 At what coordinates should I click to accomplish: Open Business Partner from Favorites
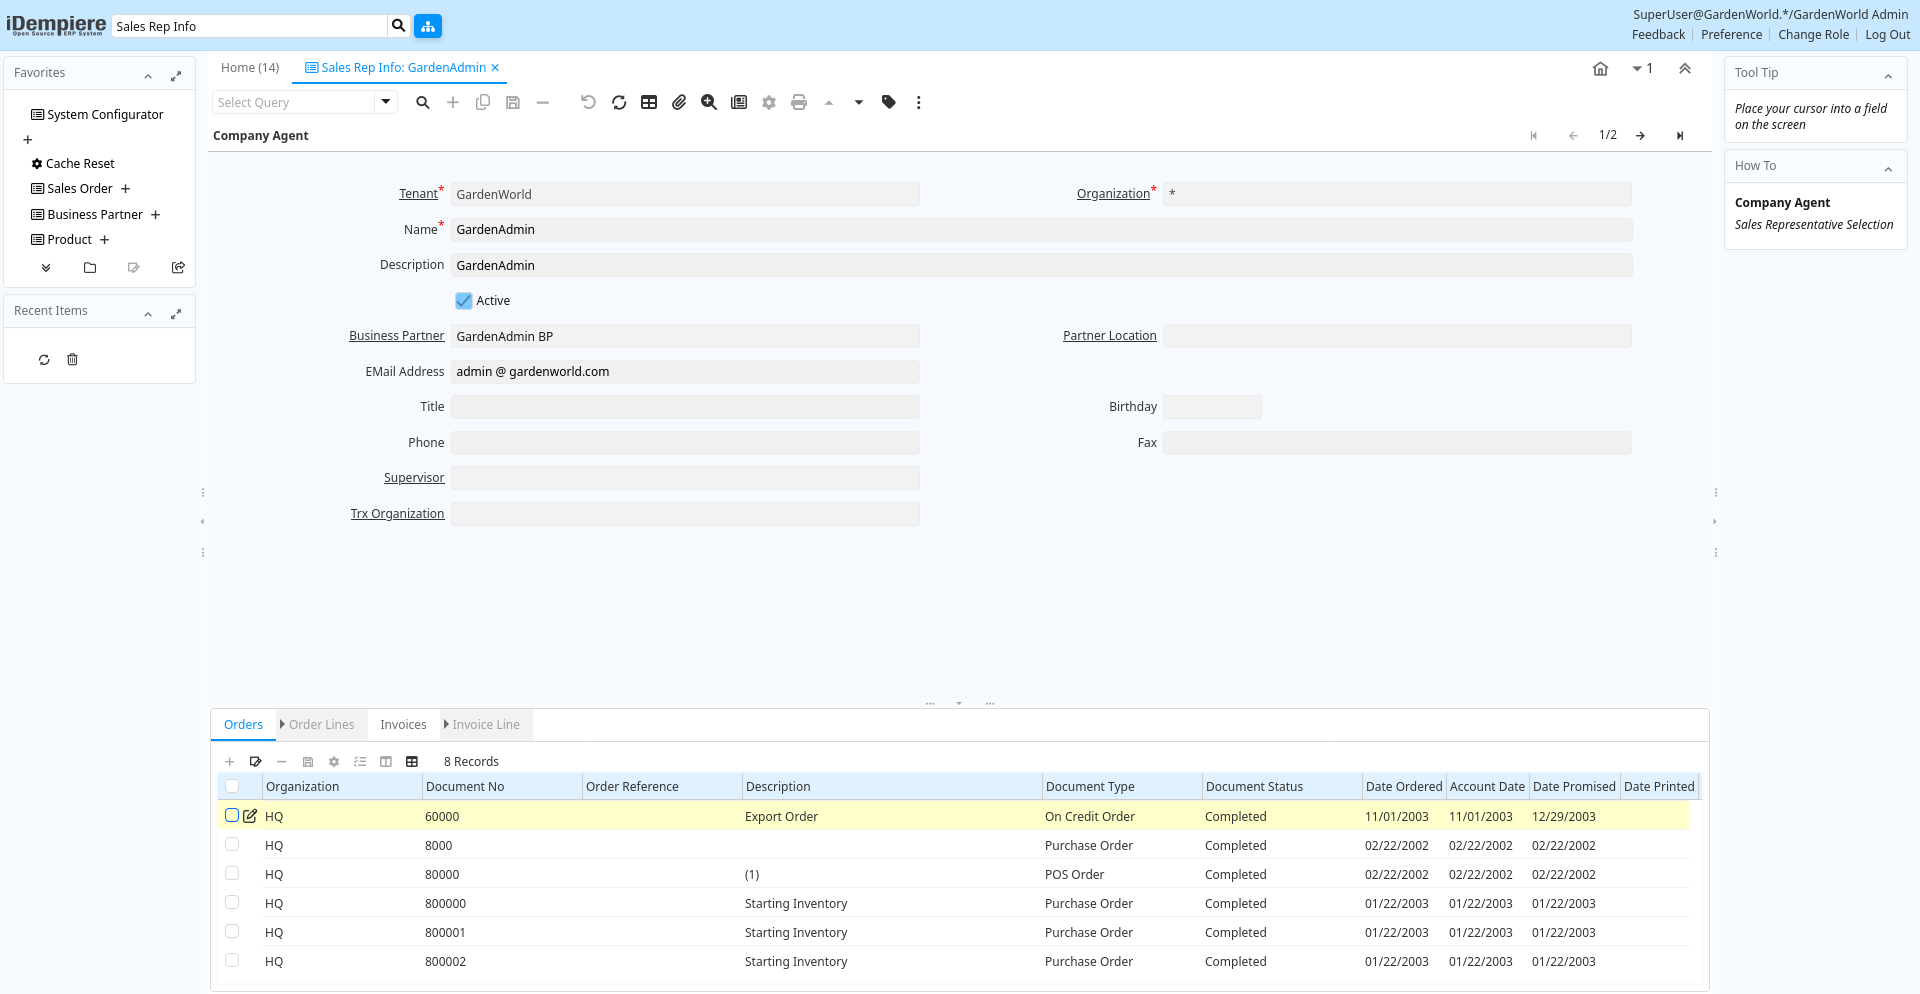tap(95, 215)
